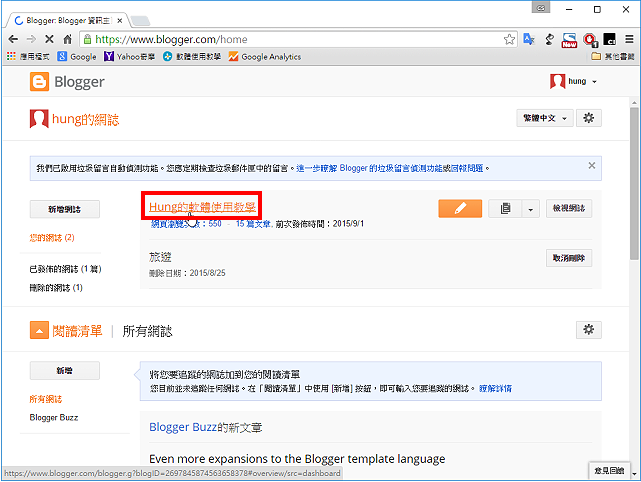Open Blogger settings gear near language selector

pyautogui.click(x=589, y=118)
